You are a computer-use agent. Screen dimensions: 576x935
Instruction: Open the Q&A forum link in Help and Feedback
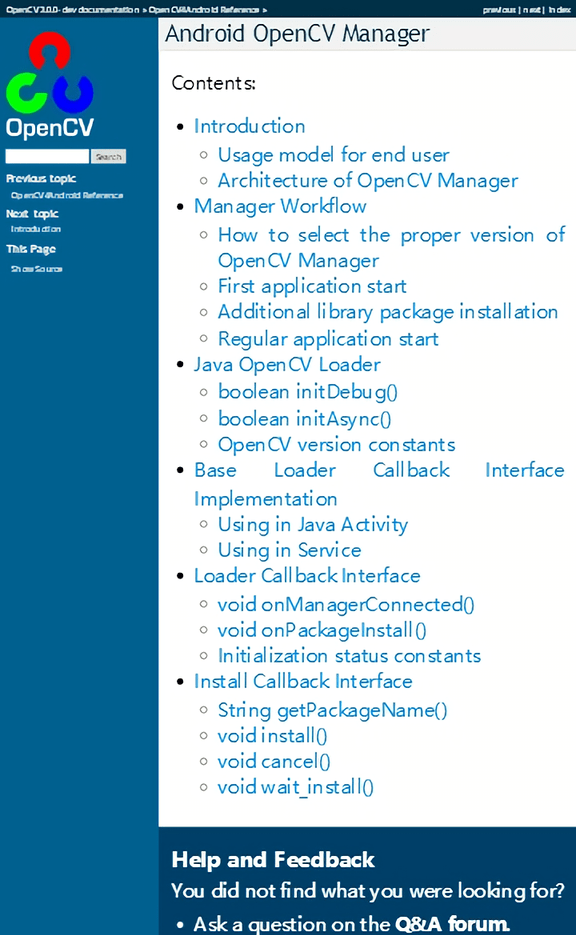[452, 924]
